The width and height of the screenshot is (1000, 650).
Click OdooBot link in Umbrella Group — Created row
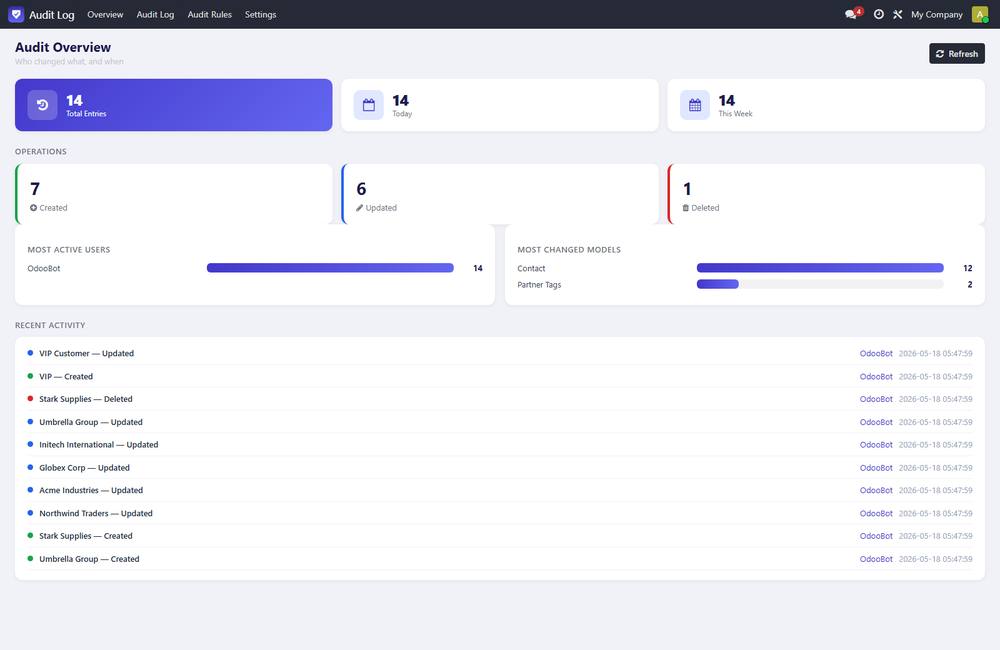point(876,559)
